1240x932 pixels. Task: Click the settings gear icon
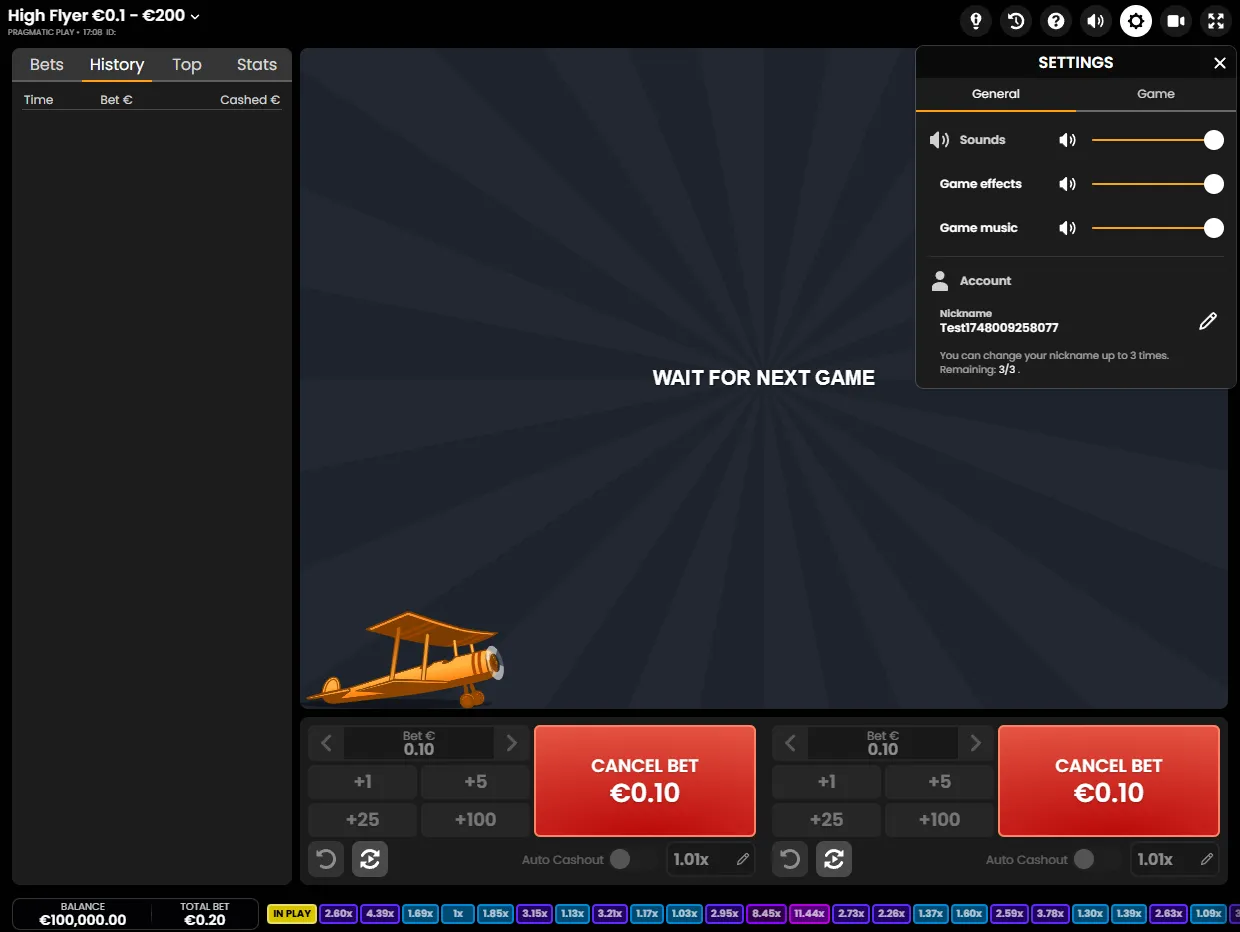[1136, 20]
